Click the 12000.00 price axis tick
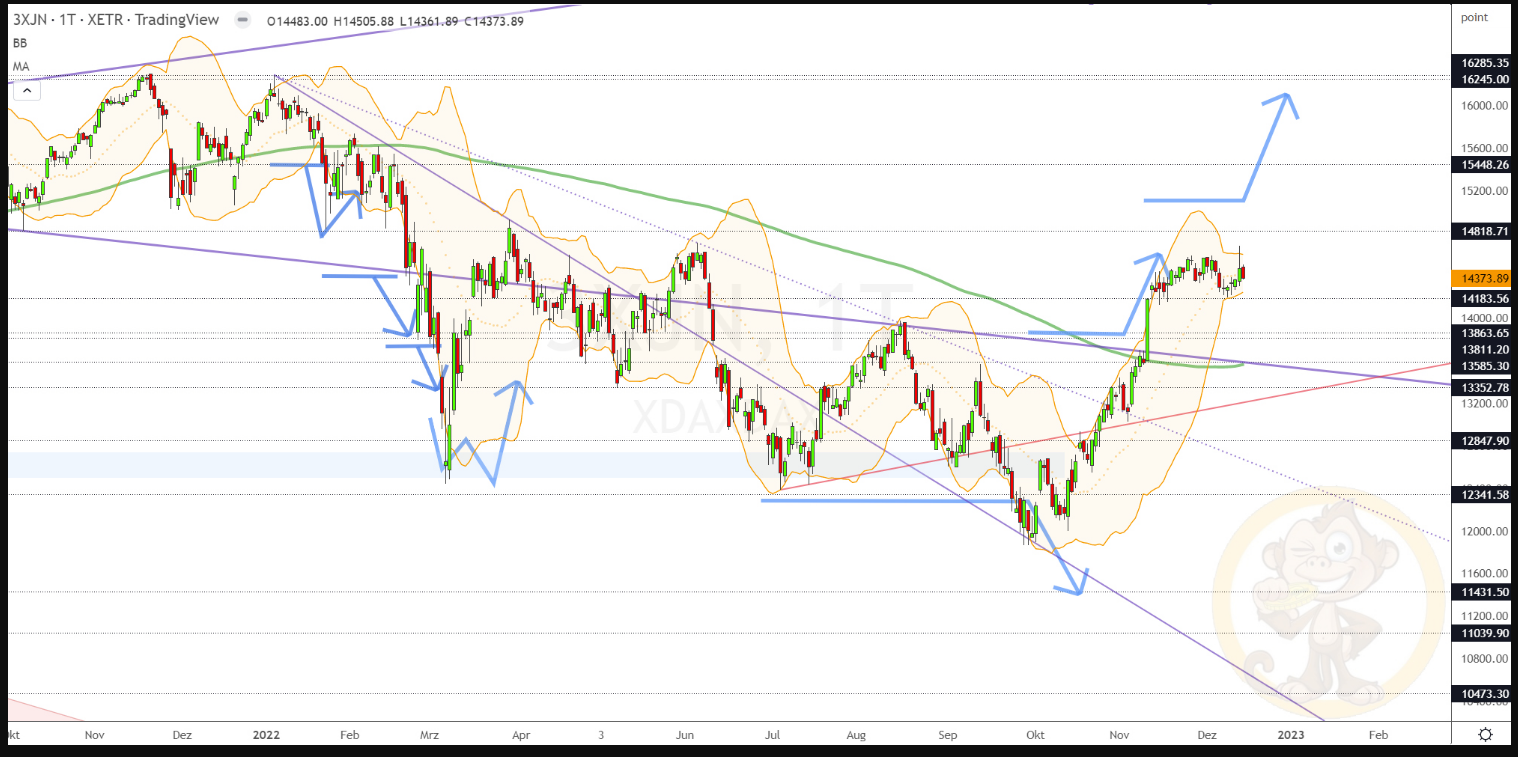1518x757 pixels. 1484,531
